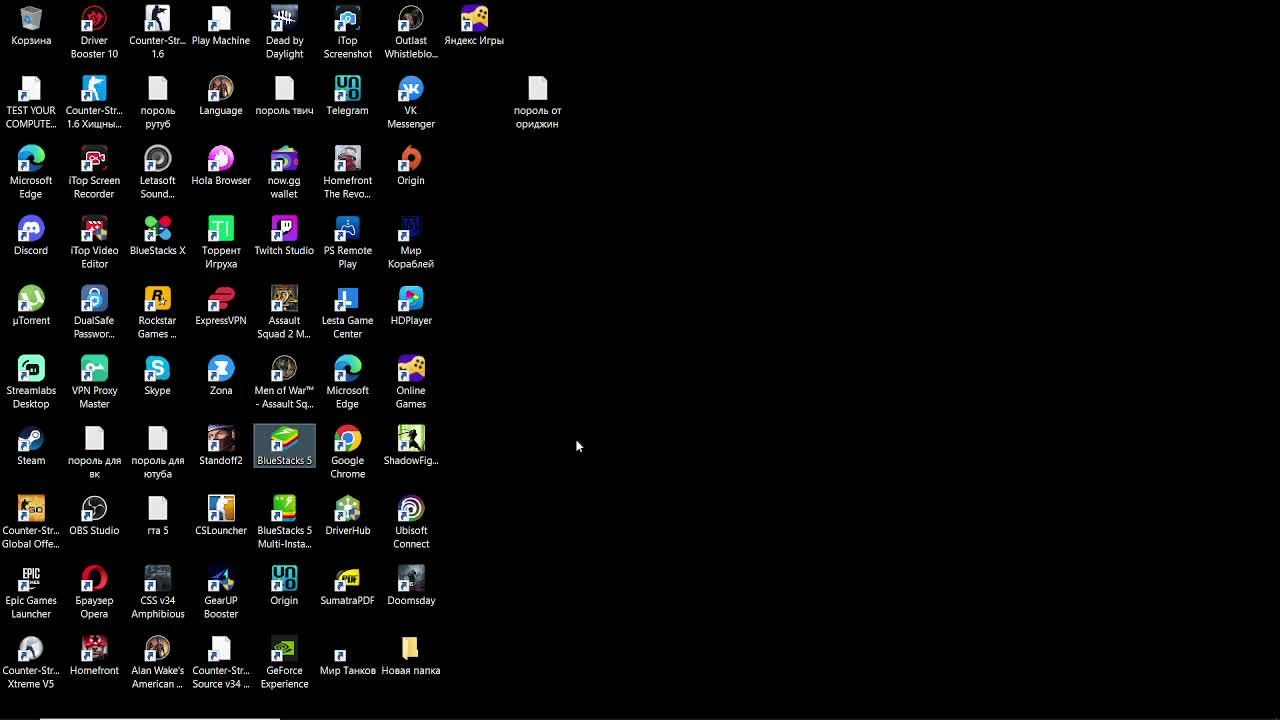The height and width of the screenshot is (720, 1280).
Task: Launch the GearUP Booster shortcut
Action: pyautogui.click(x=221, y=593)
